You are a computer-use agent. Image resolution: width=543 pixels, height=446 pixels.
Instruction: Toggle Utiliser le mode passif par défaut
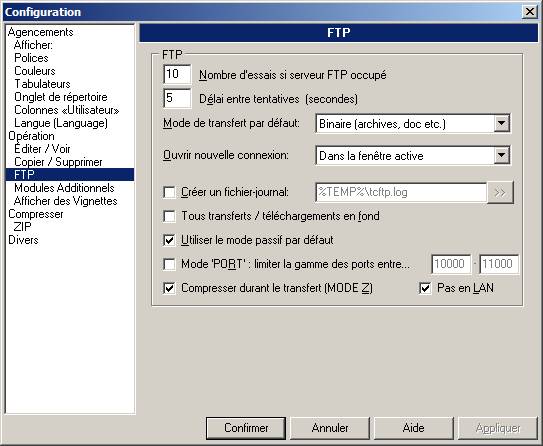169,240
